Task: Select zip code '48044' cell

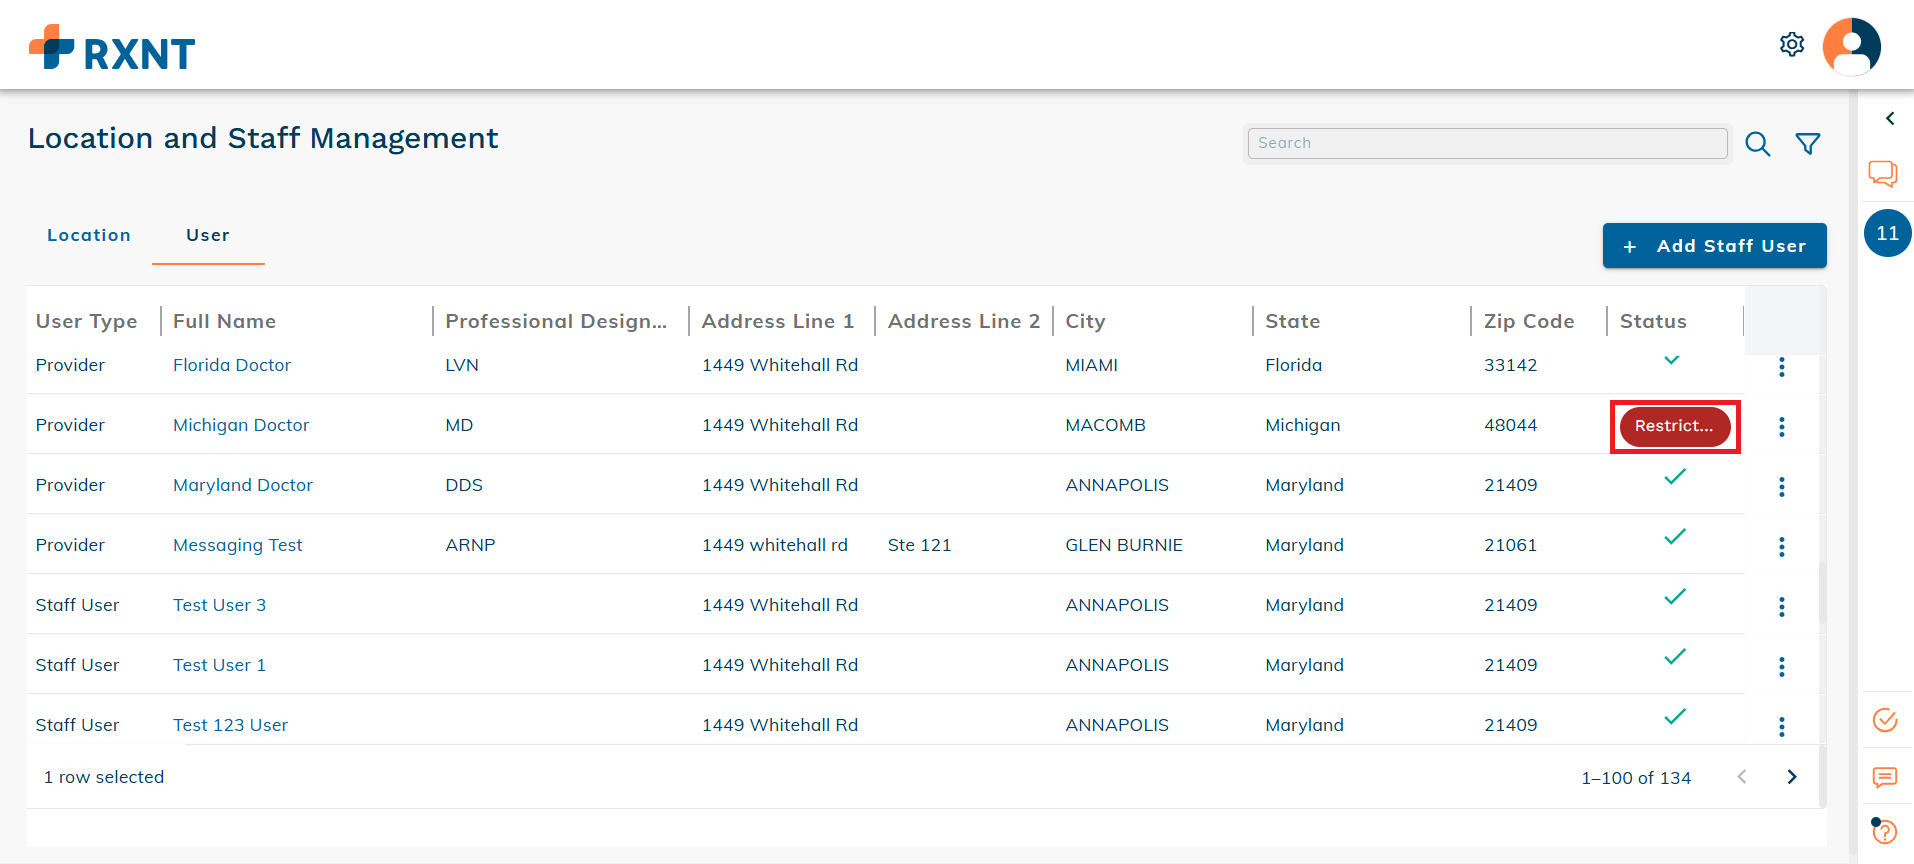Action: (1511, 425)
